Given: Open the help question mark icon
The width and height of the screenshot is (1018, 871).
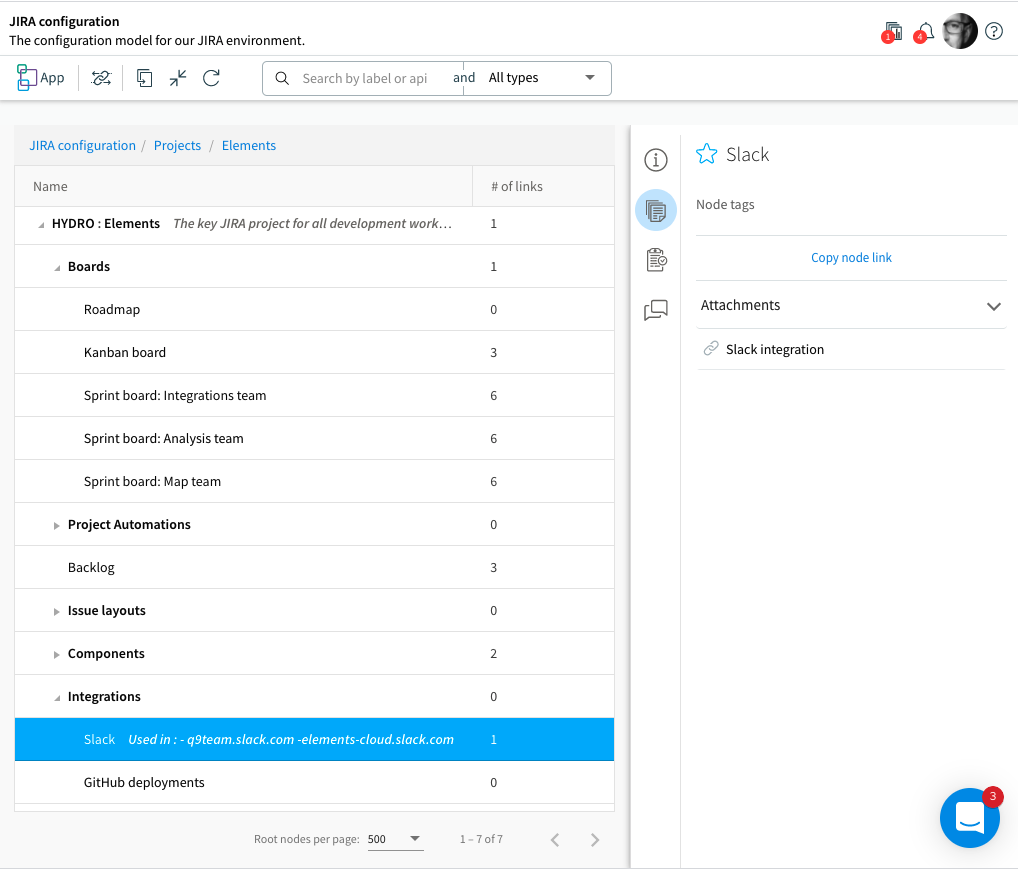Looking at the screenshot, I should pos(994,31).
